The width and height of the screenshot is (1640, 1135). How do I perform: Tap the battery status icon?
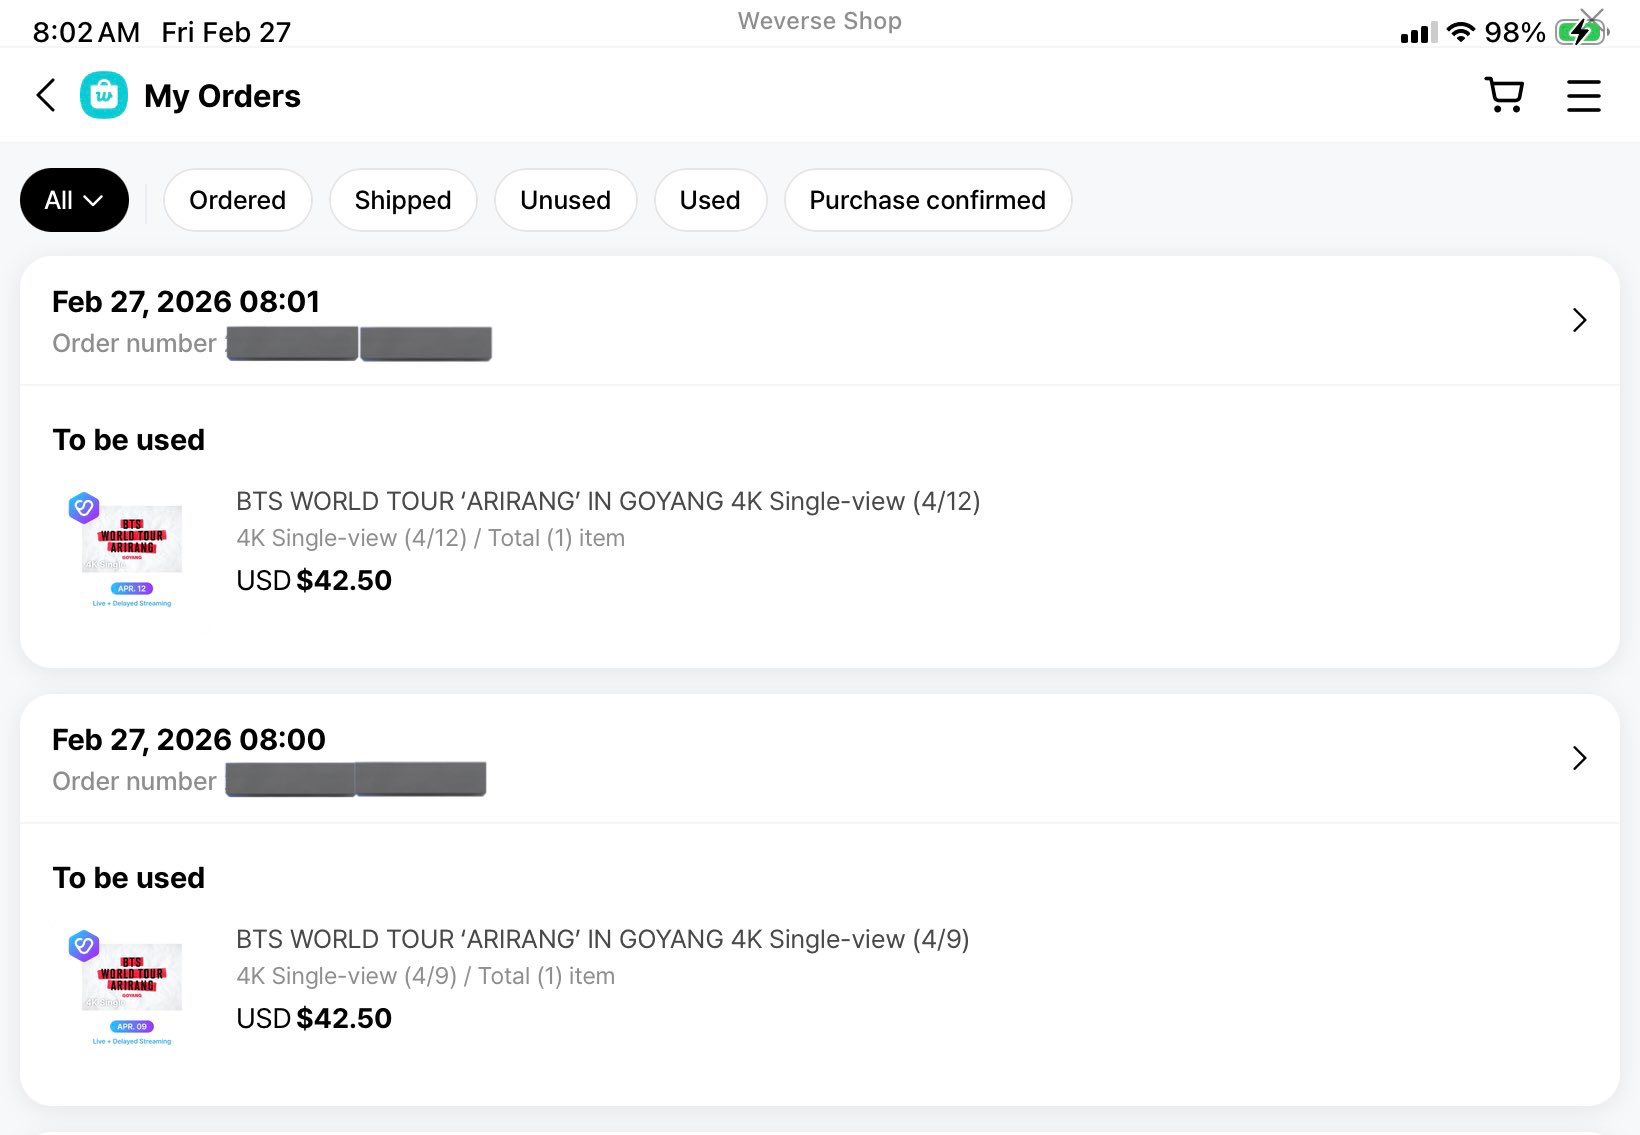click(x=1580, y=33)
